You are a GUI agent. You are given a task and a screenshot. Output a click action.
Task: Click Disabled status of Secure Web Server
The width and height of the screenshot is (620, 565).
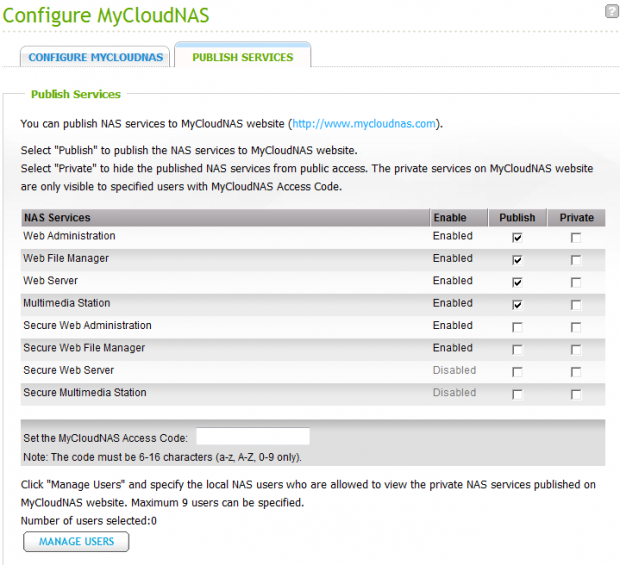pyautogui.click(x=454, y=370)
